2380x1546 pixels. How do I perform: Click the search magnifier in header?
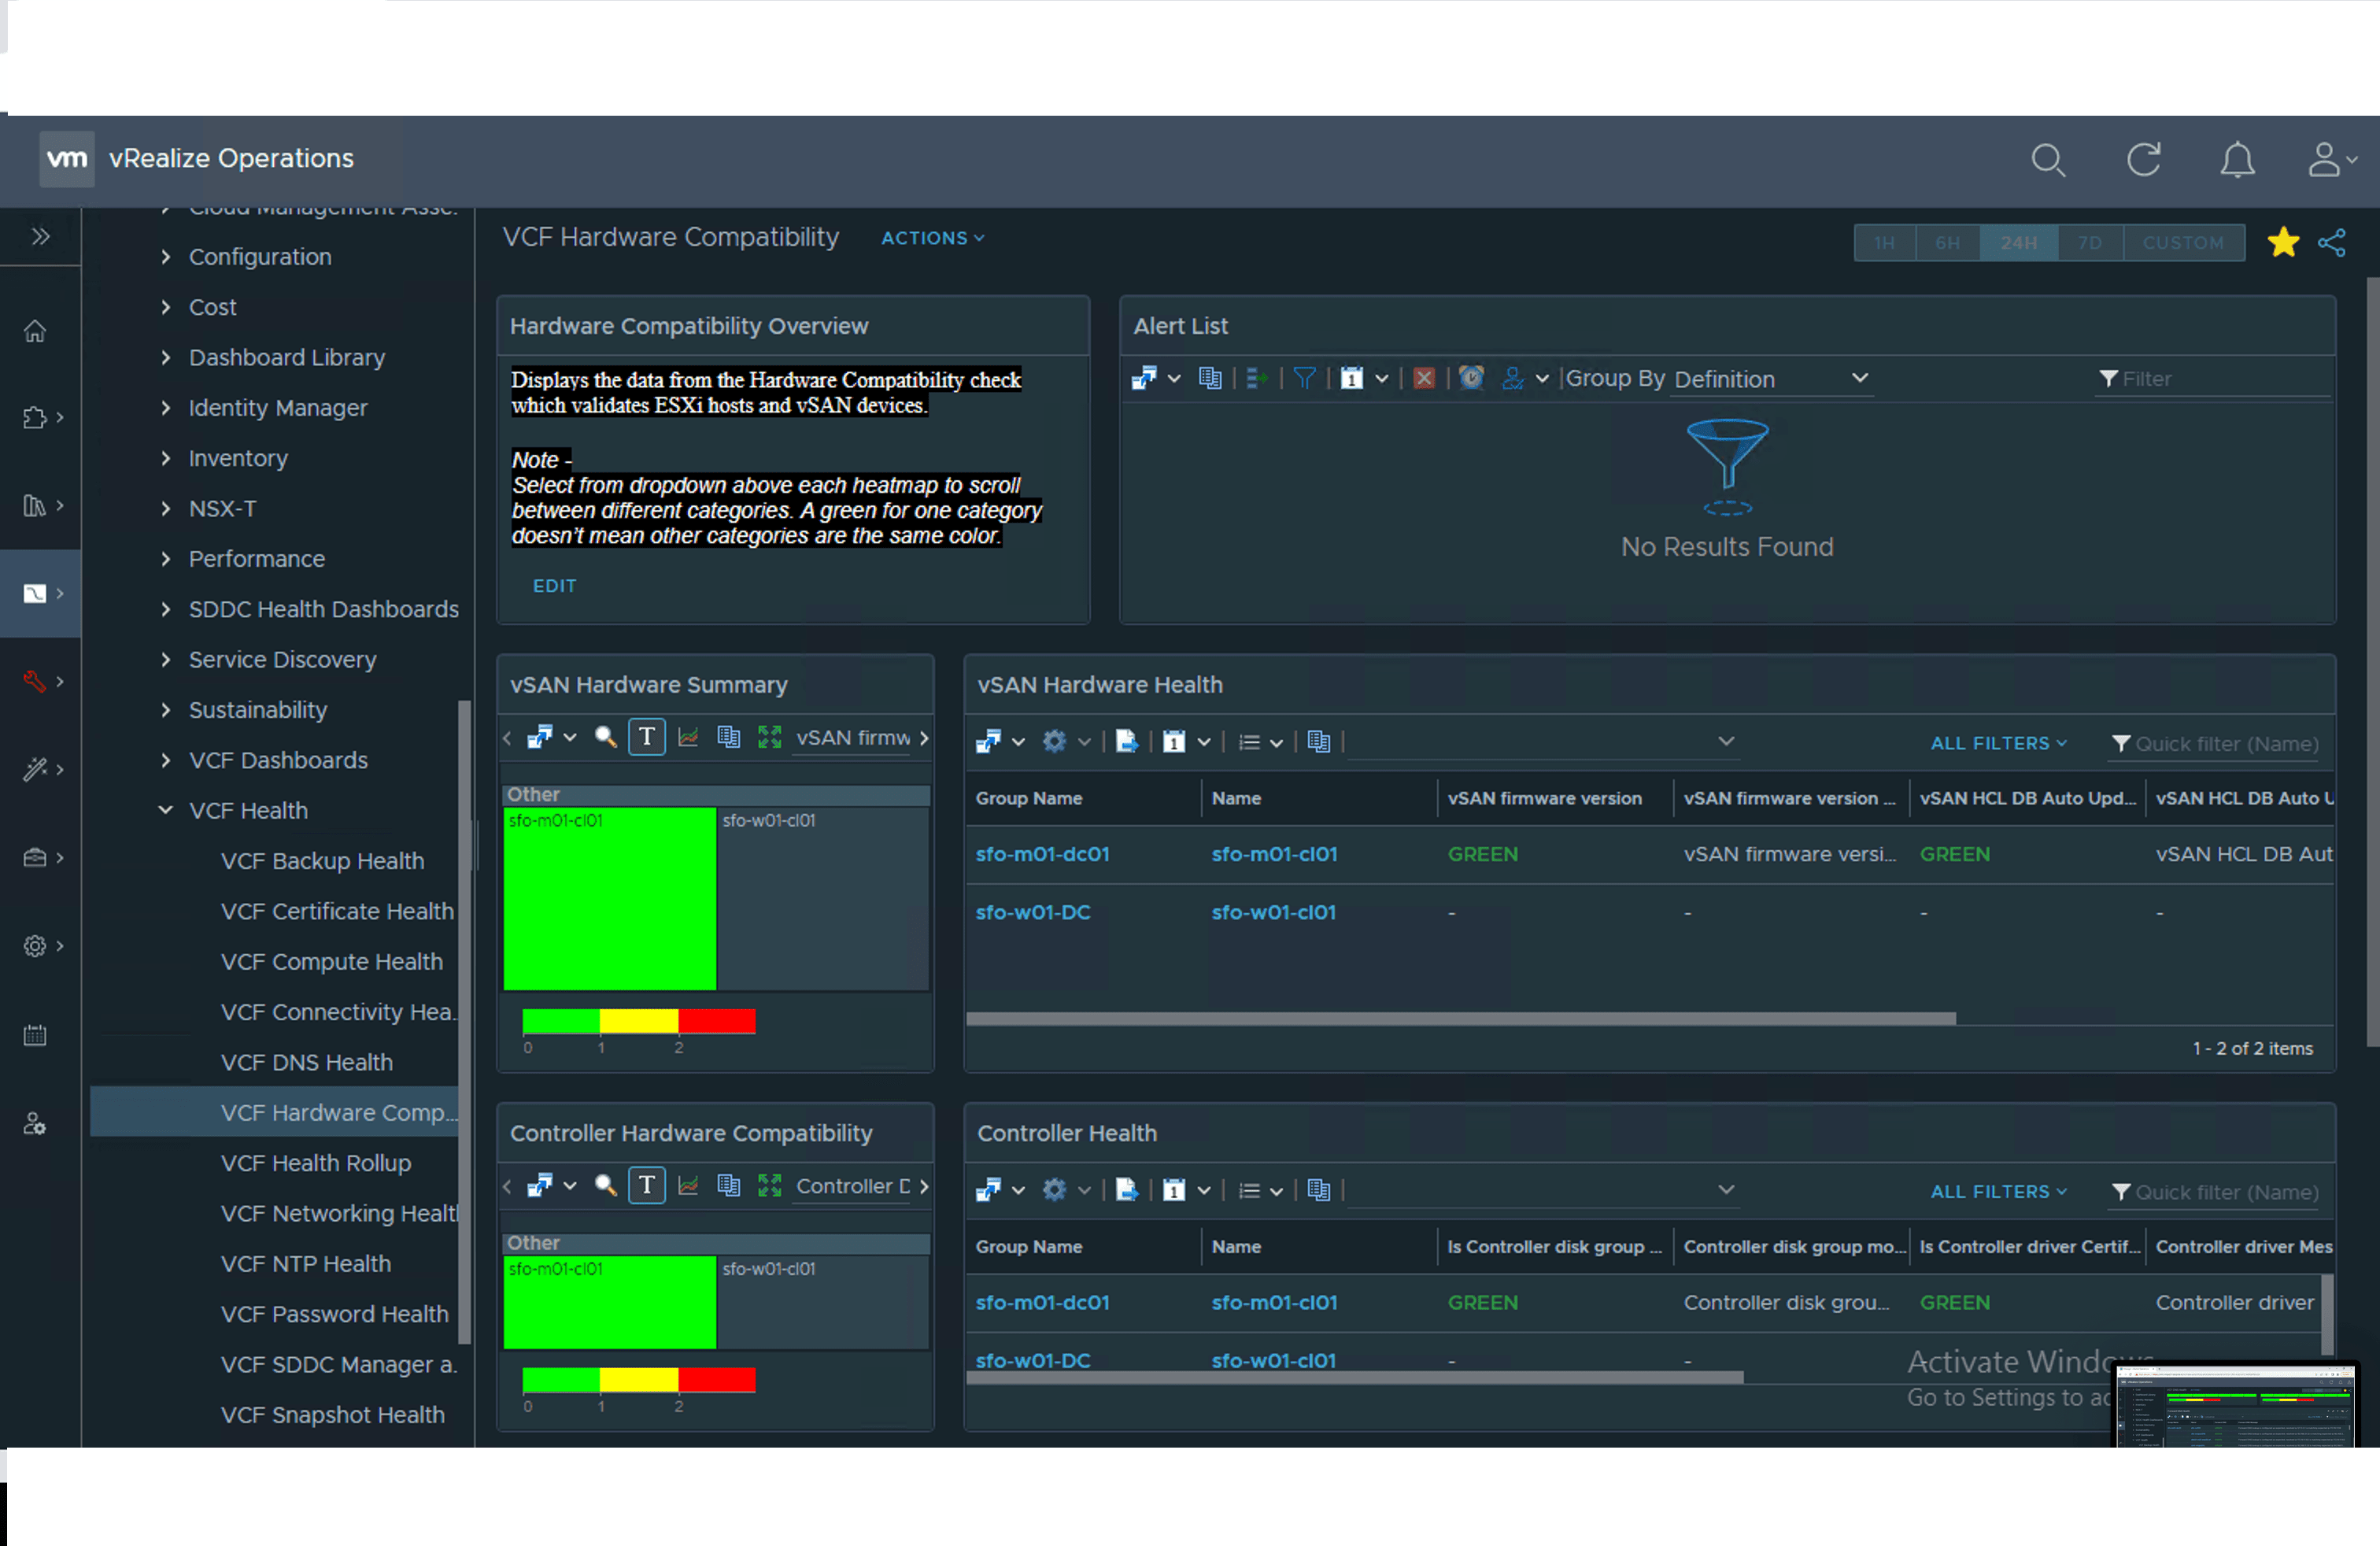click(2047, 160)
